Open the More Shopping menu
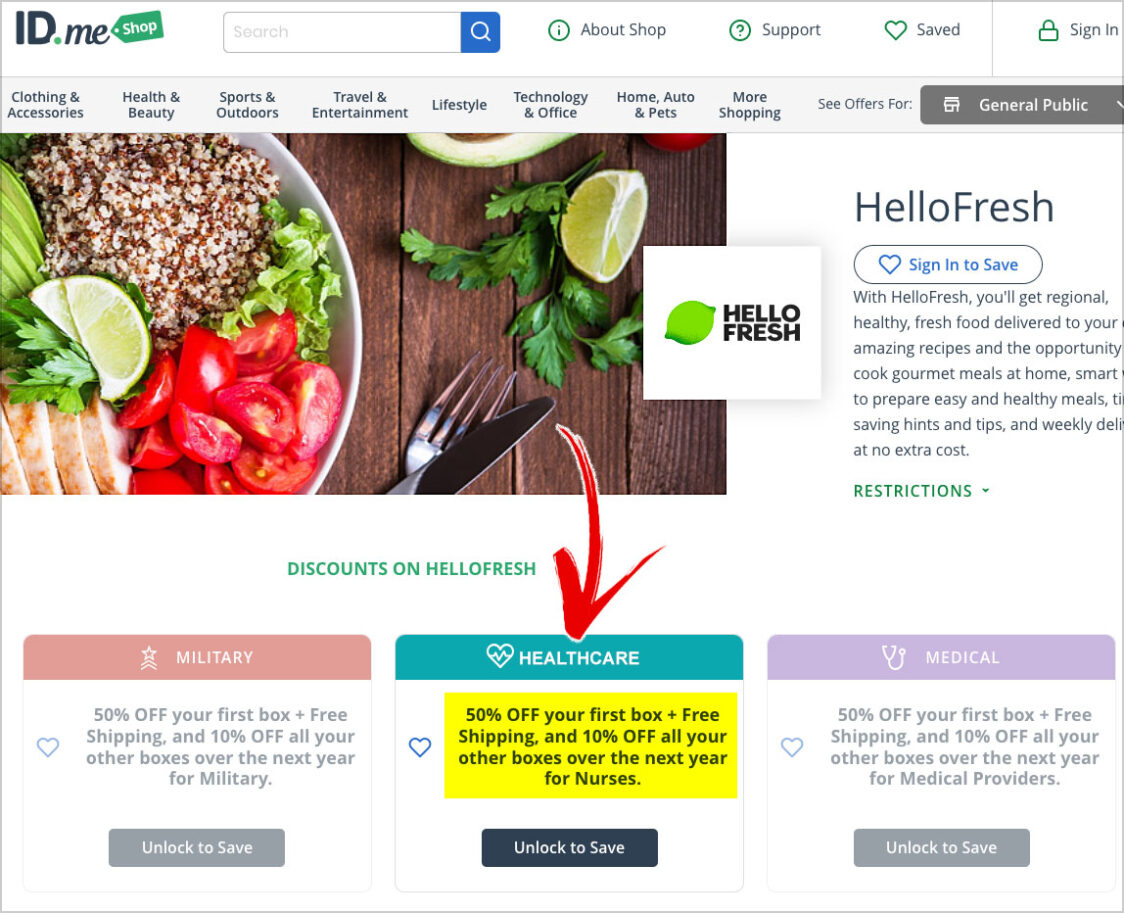1124x913 pixels. click(750, 105)
